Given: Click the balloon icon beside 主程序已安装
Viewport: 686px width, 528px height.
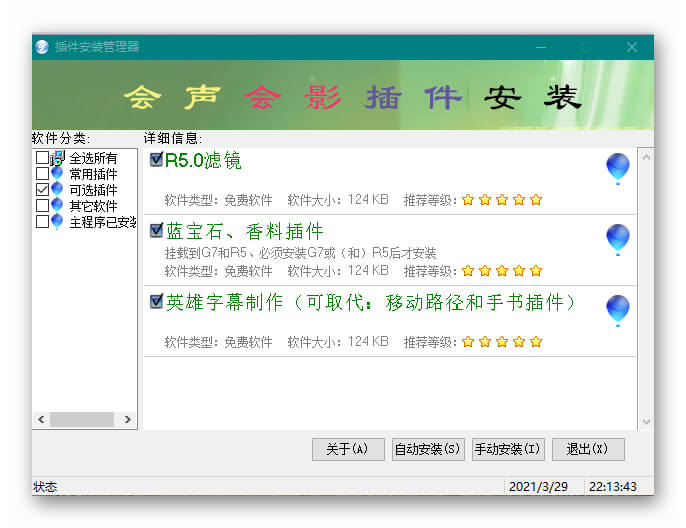Looking at the screenshot, I should [x=57, y=222].
